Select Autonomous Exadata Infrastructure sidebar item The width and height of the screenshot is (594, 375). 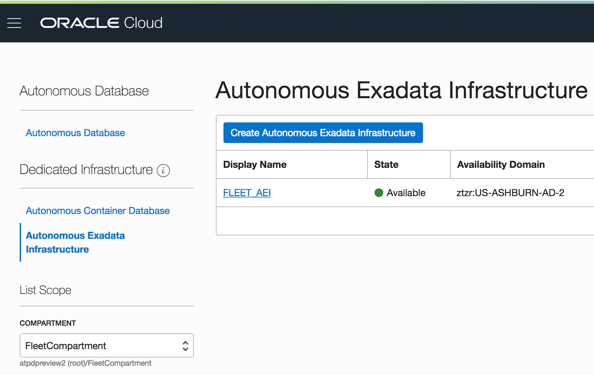75,242
